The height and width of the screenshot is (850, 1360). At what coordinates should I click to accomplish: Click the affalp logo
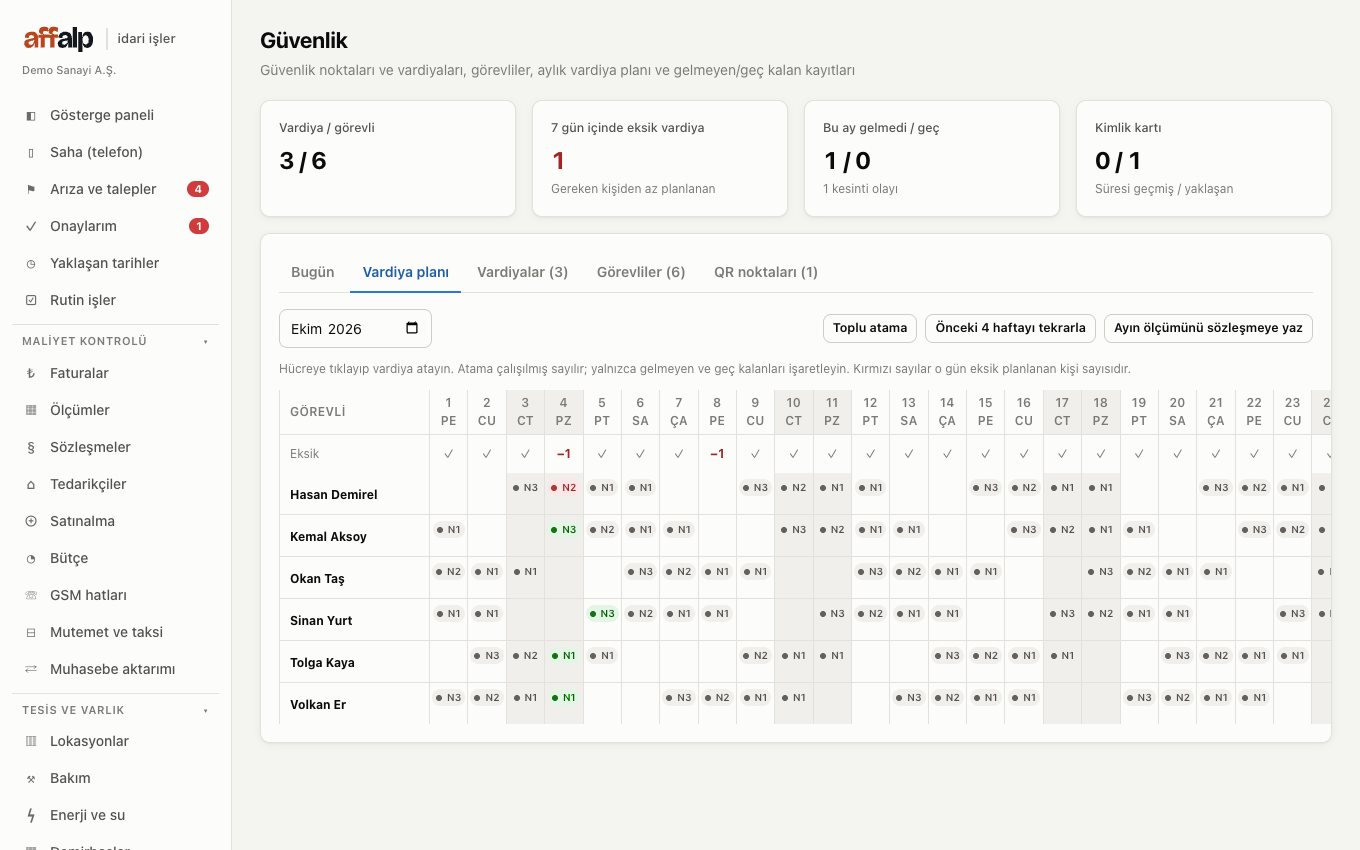pos(59,39)
